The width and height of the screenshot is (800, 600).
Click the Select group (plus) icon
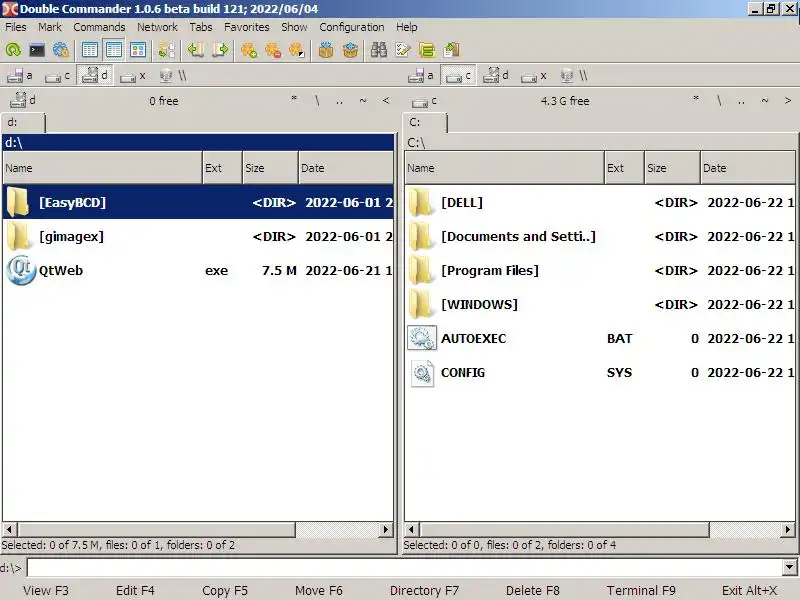click(x=248, y=50)
